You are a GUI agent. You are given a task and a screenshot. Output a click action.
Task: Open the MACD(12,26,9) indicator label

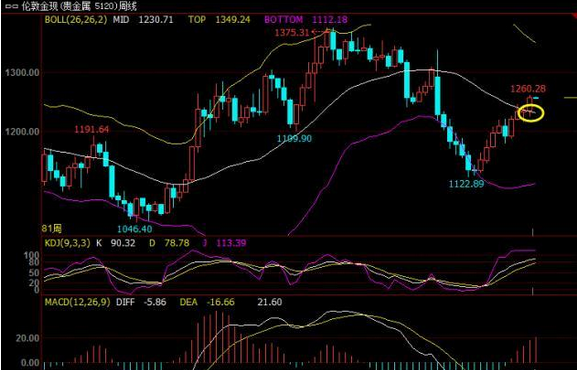[77, 302]
